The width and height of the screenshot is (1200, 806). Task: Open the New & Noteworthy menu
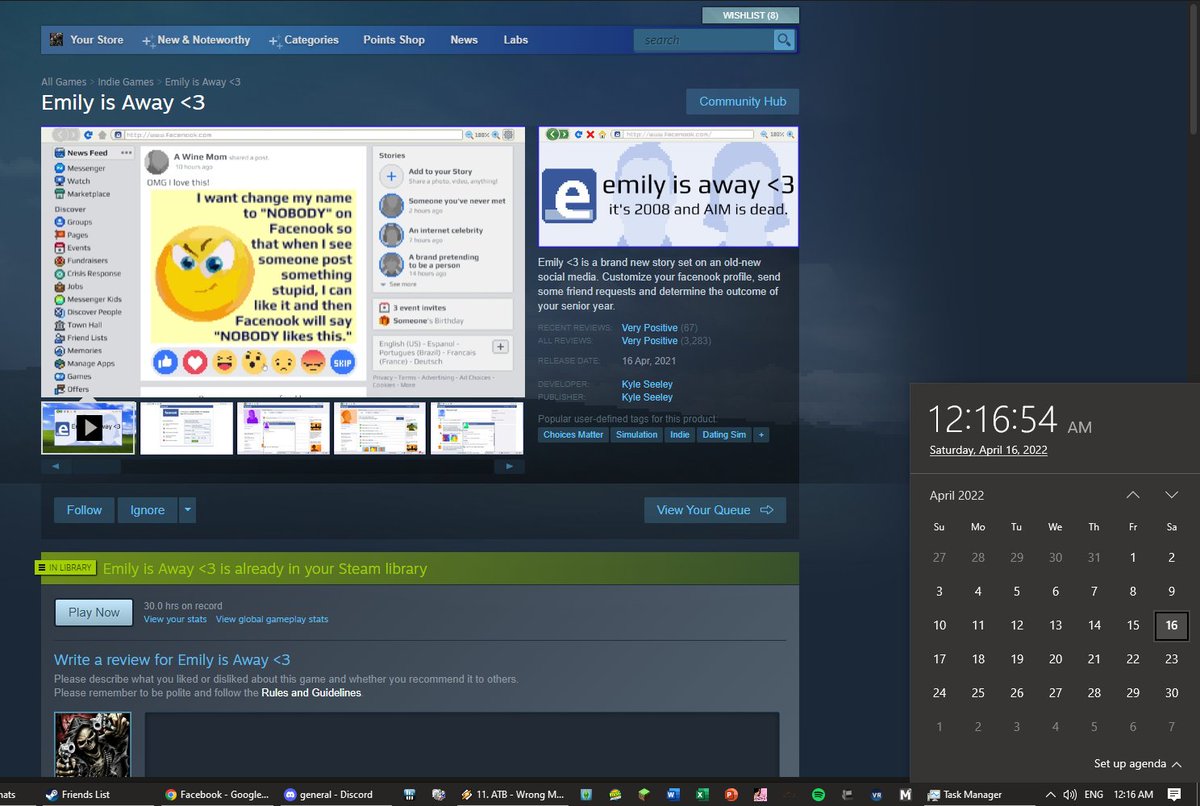(196, 40)
